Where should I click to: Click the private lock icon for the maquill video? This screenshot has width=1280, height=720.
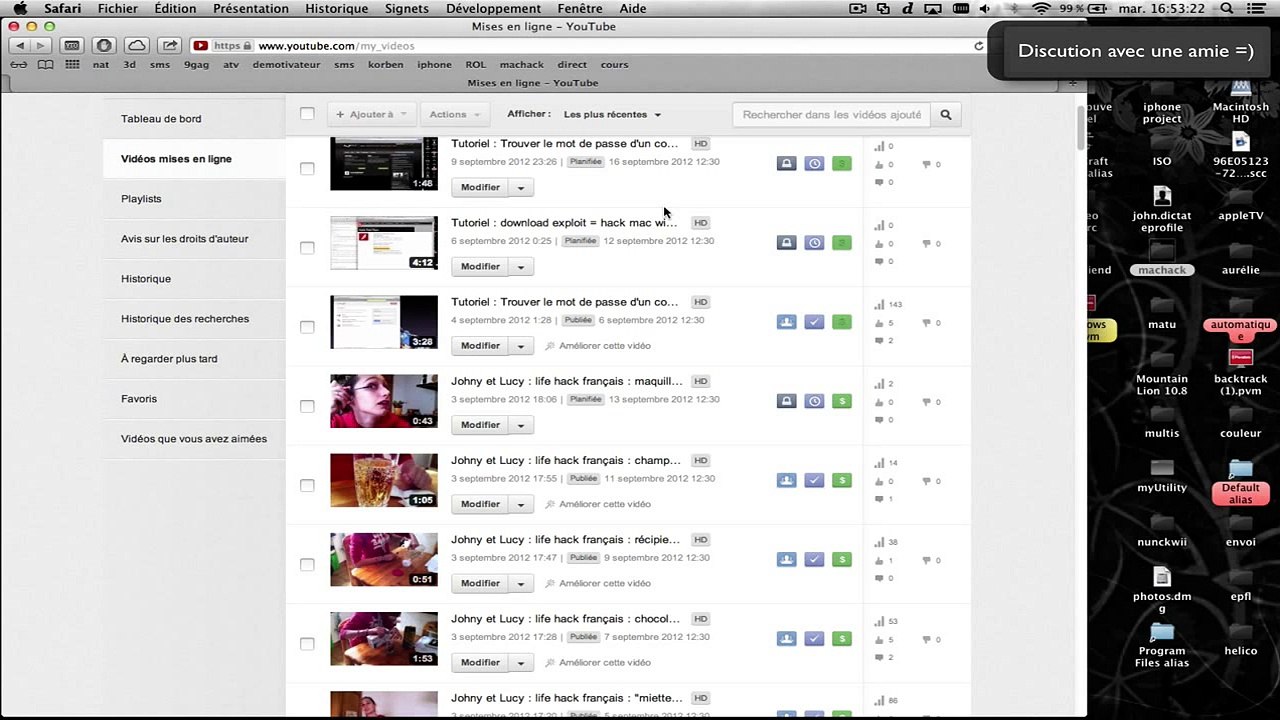click(x=786, y=401)
